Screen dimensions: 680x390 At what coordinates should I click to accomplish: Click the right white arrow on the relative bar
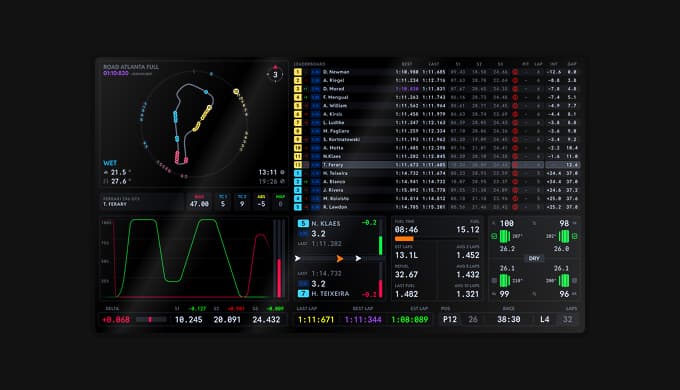[358, 259]
